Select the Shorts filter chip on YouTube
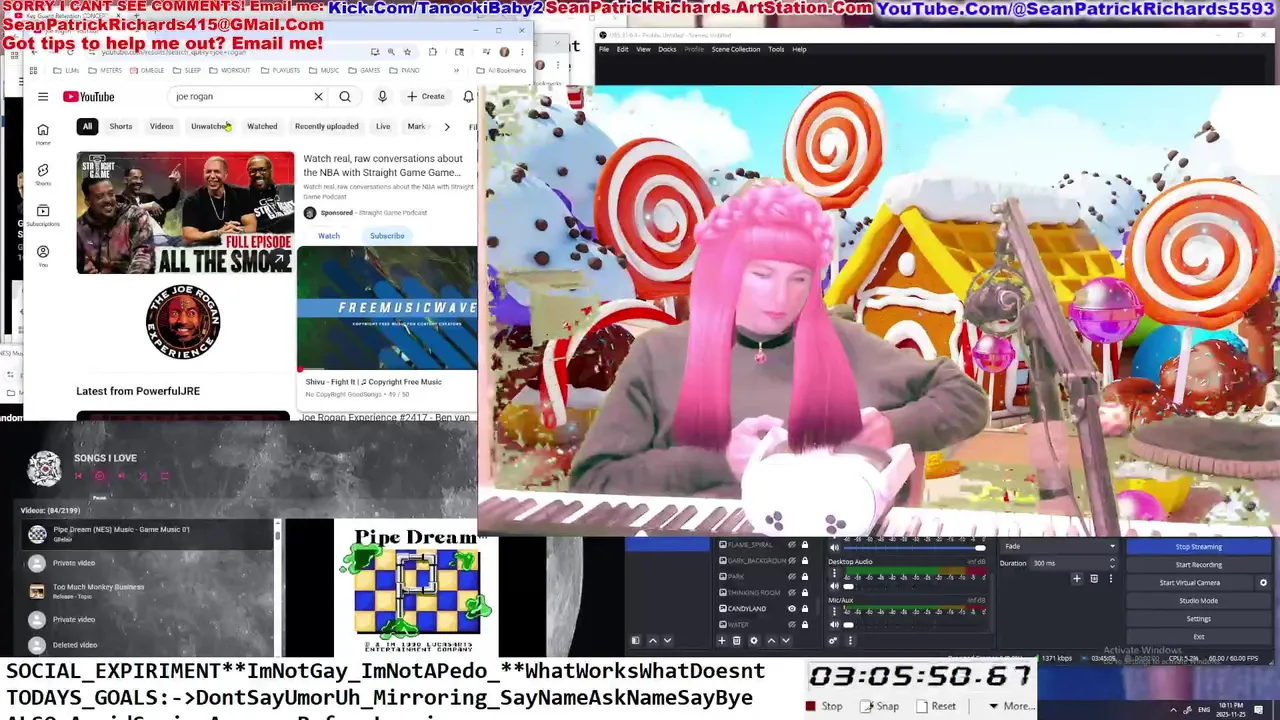 point(121,127)
